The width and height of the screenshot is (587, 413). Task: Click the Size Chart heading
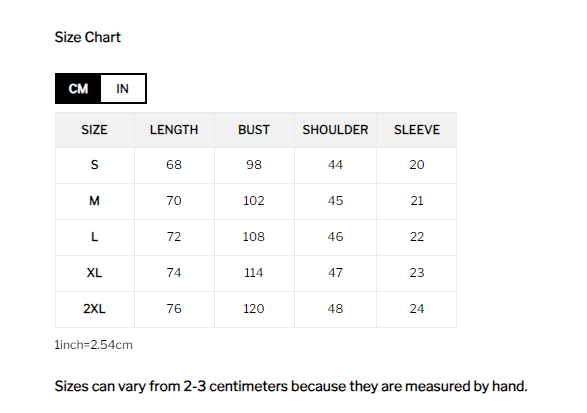tap(88, 37)
